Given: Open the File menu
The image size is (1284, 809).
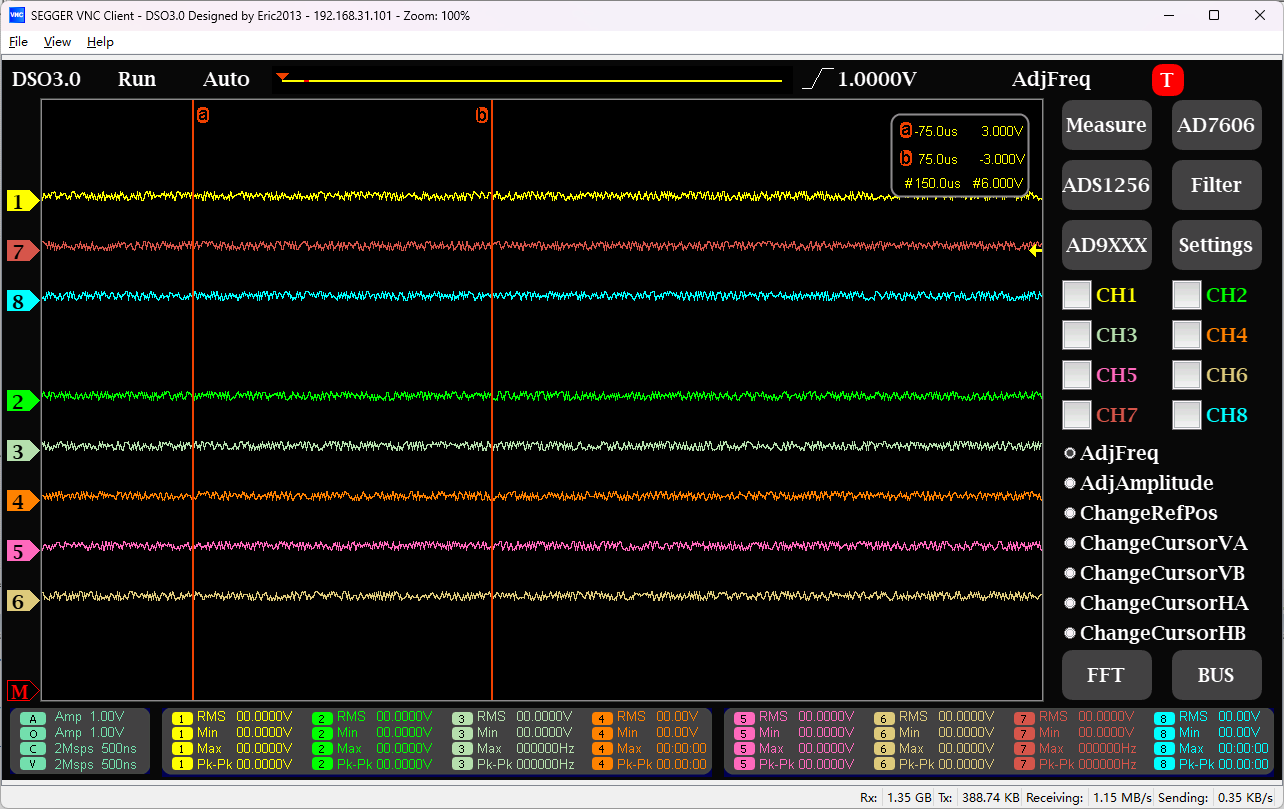Looking at the screenshot, I should (18, 42).
